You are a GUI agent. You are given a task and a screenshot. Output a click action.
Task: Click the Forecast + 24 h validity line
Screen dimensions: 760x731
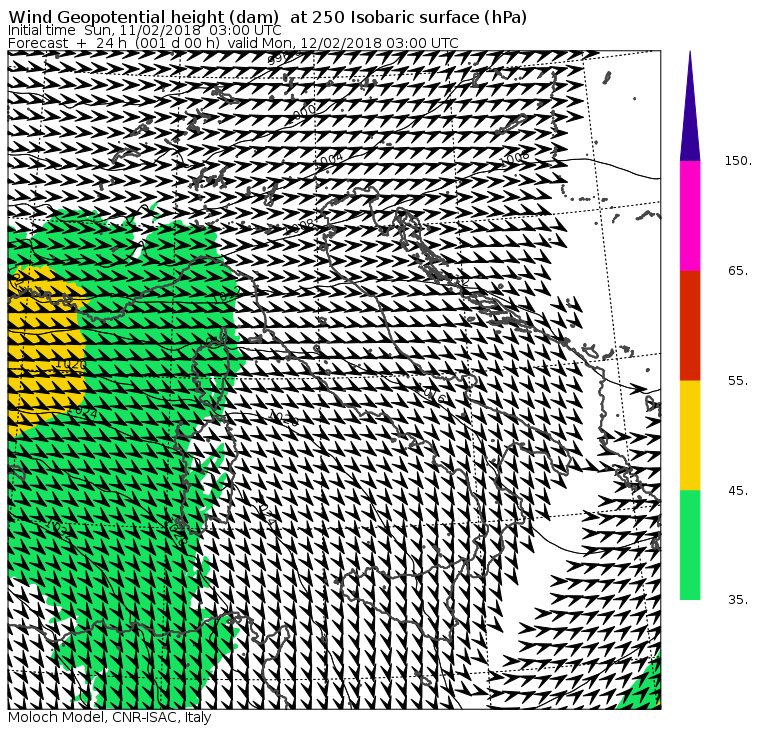coord(233,43)
